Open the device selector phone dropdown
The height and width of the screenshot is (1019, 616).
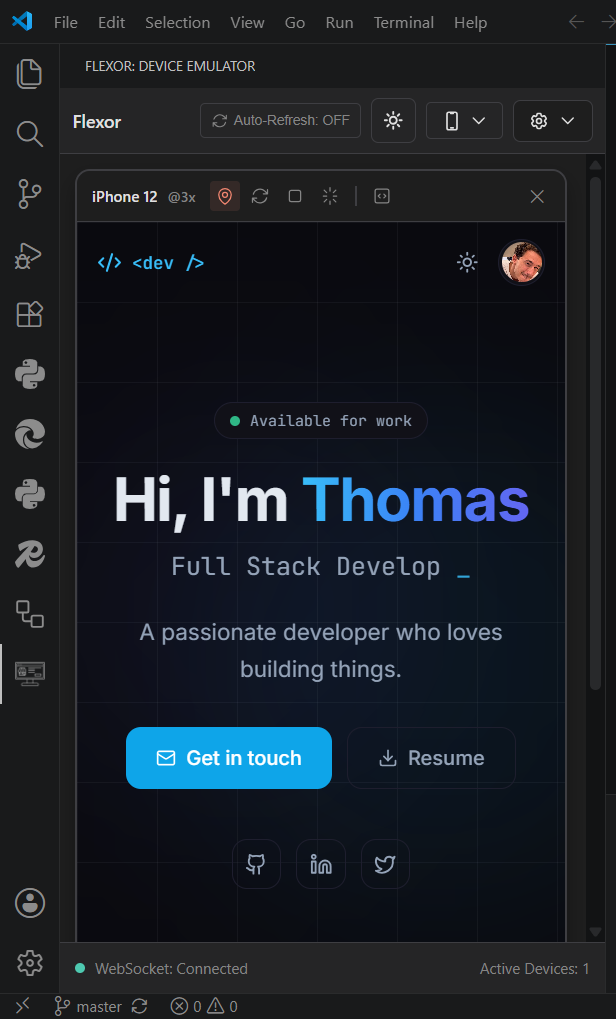464,121
